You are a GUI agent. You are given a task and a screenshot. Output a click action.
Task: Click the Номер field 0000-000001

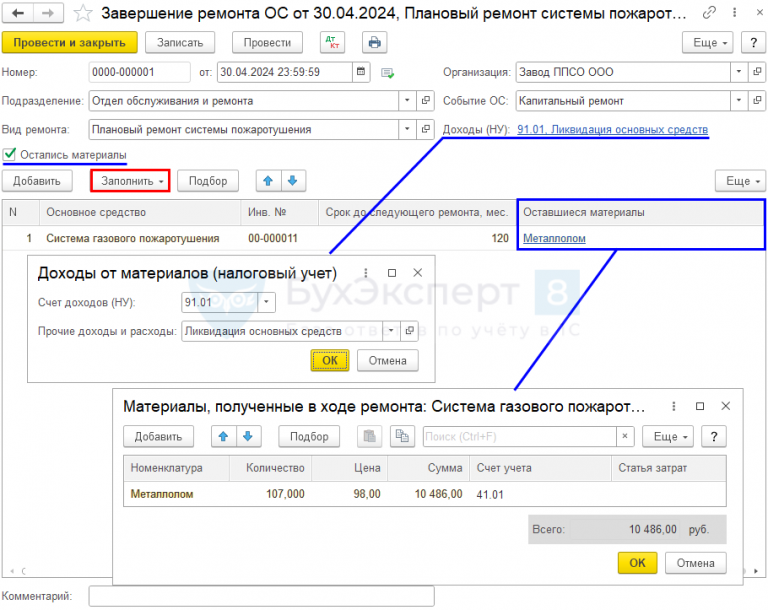coord(140,72)
